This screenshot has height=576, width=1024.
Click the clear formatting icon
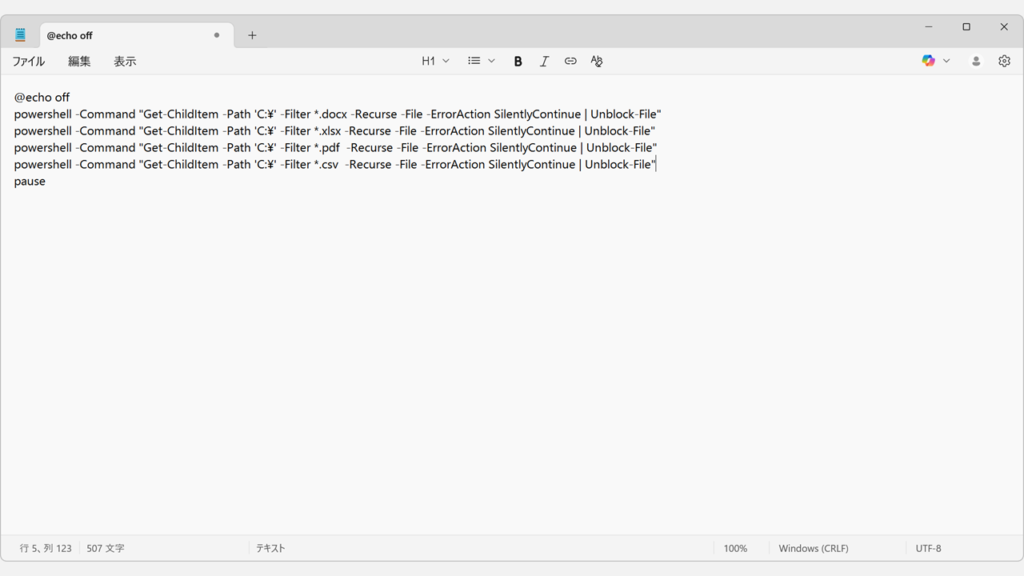[597, 61]
